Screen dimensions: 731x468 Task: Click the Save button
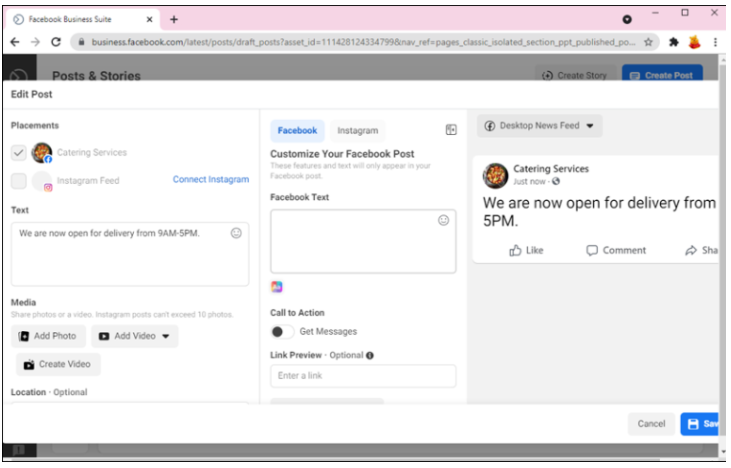pyautogui.click(x=699, y=424)
